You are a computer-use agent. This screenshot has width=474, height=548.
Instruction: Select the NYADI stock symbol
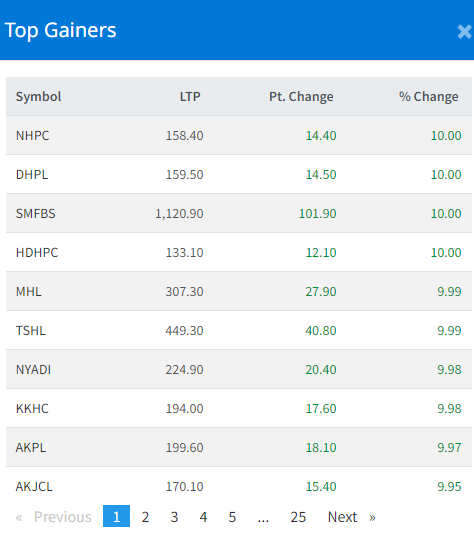click(34, 370)
